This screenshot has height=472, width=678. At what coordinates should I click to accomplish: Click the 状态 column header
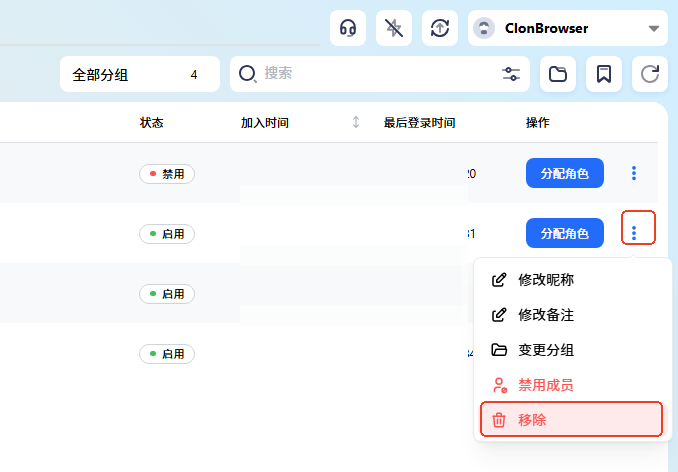tap(151, 123)
